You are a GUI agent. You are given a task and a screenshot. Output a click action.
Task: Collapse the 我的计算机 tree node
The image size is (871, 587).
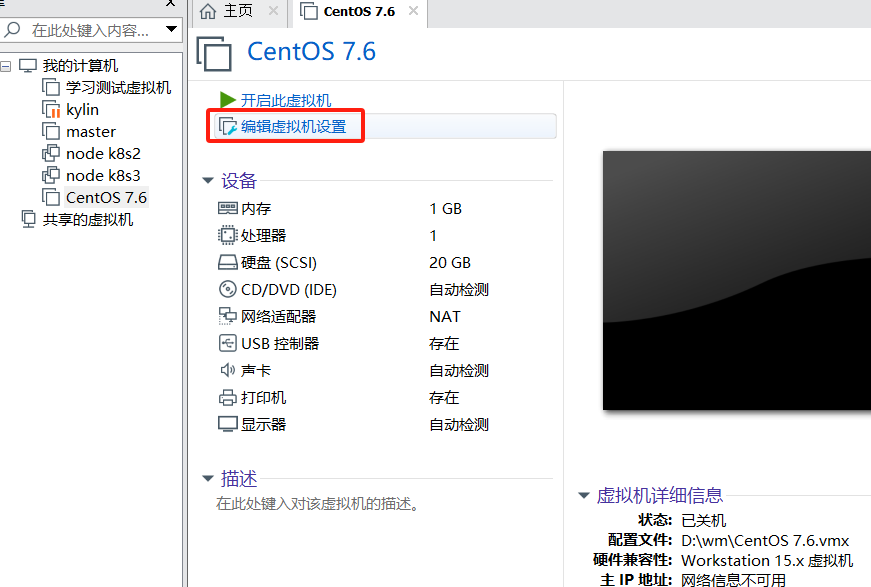coord(6,67)
